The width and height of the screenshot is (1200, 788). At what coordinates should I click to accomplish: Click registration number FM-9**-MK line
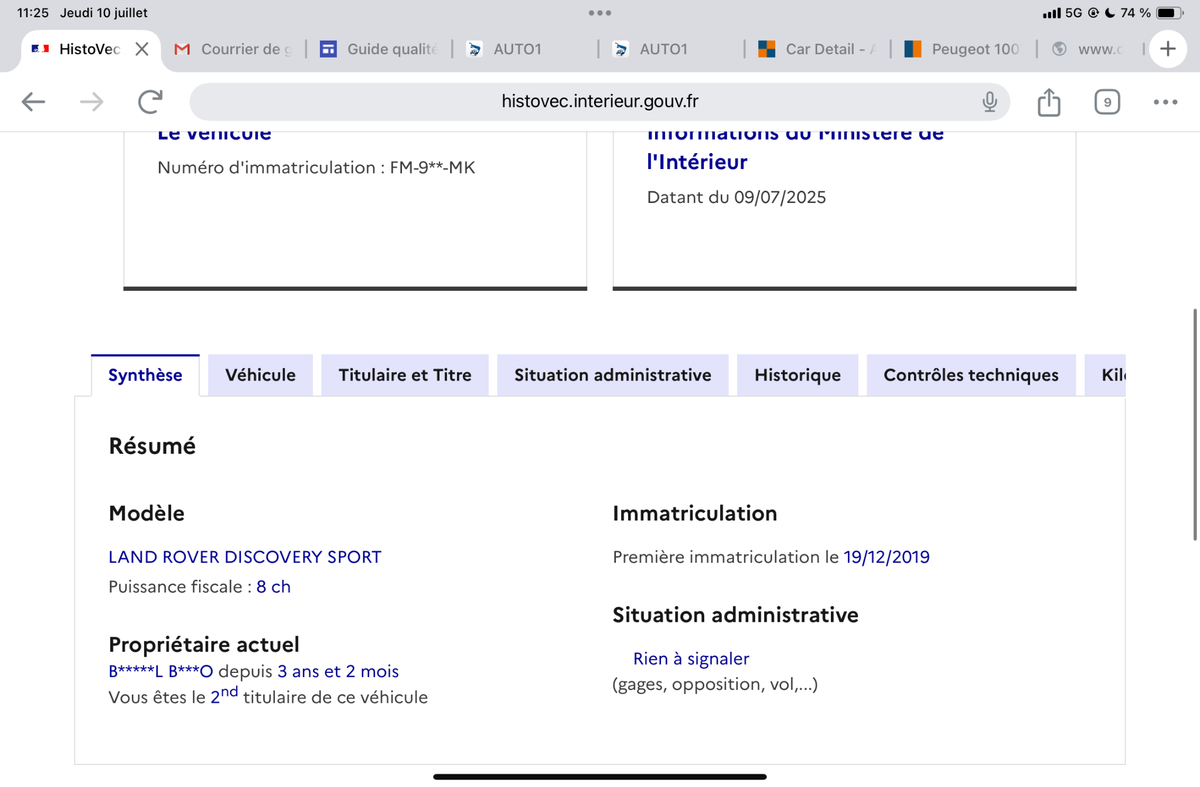coord(317,168)
